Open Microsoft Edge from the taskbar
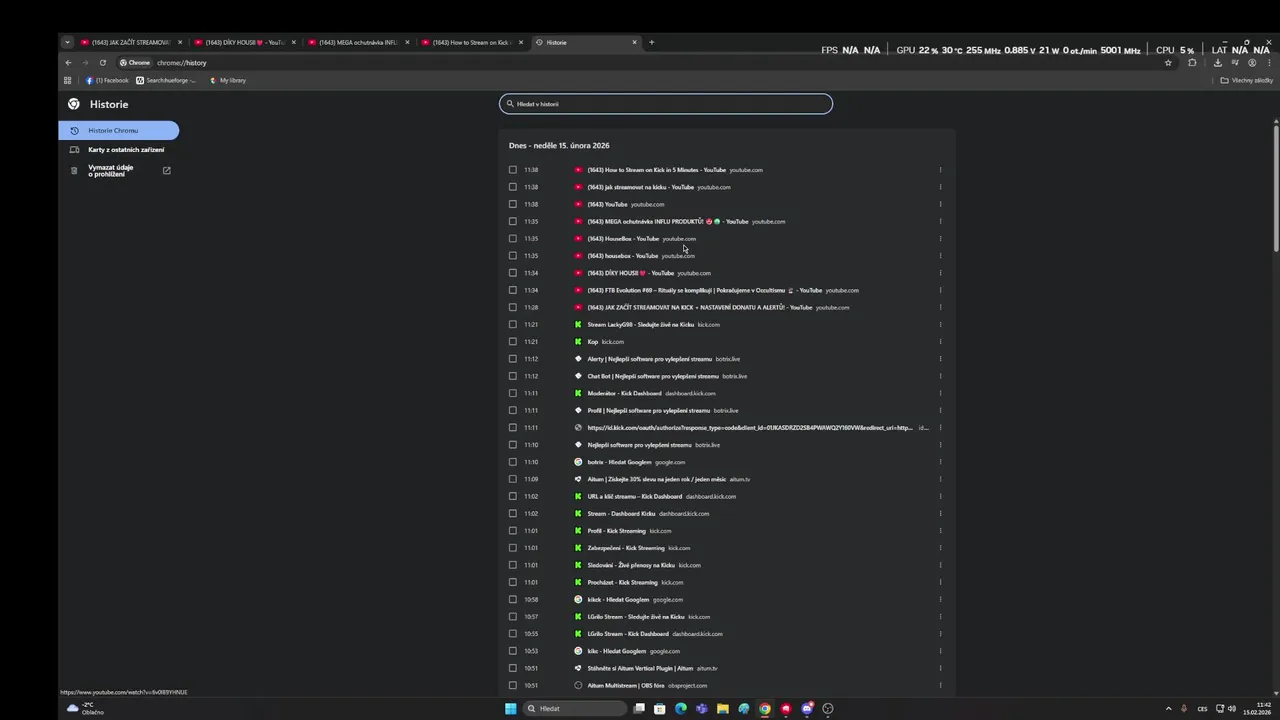 coord(681,708)
